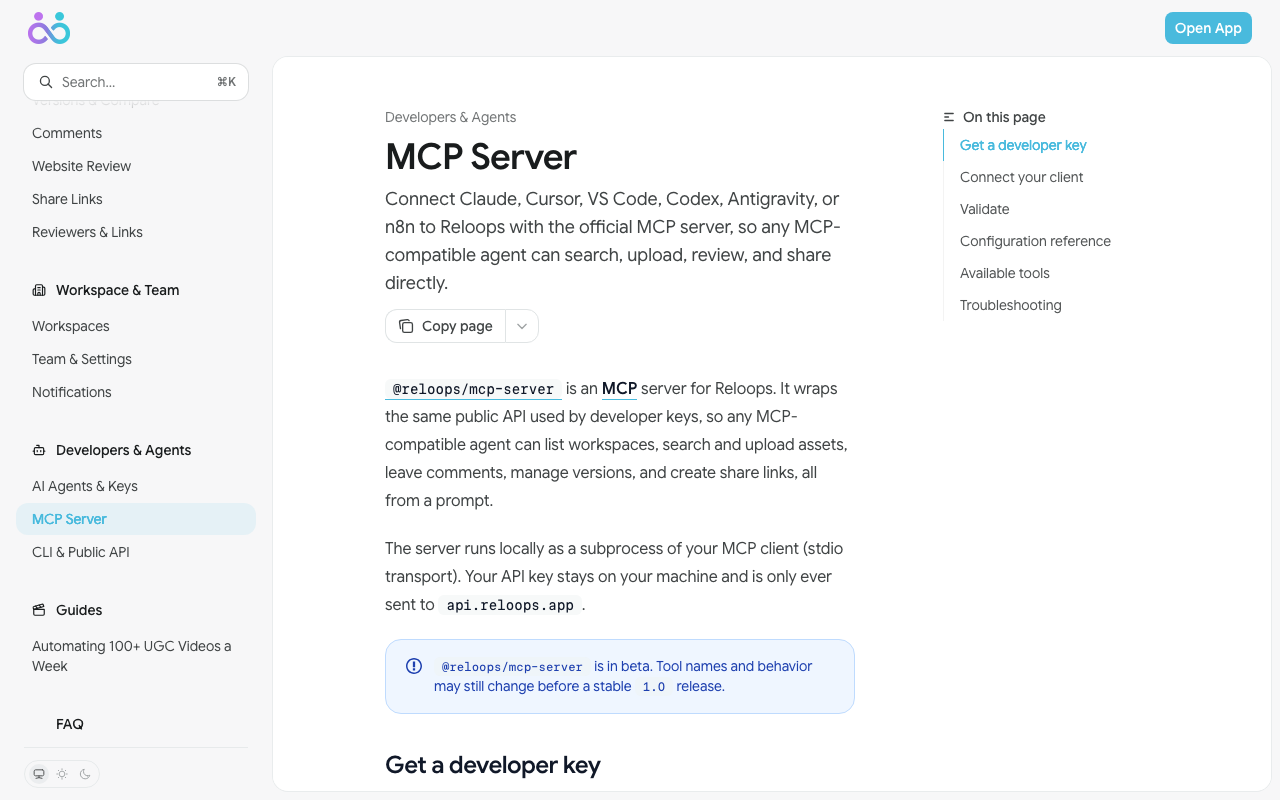This screenshot has width=1280, height=800.
Task: Jump to Connect your client section
Action: click(x=1022, y=177)
